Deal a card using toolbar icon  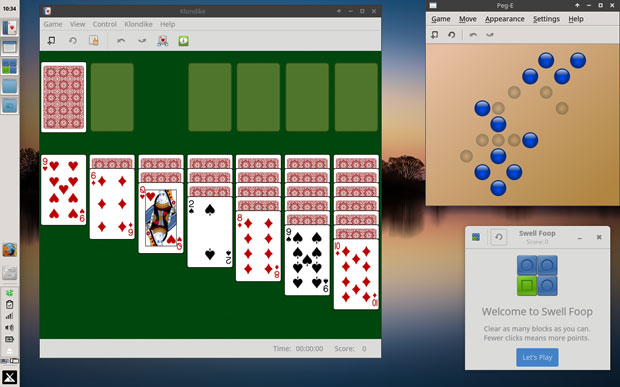[163, 41]
